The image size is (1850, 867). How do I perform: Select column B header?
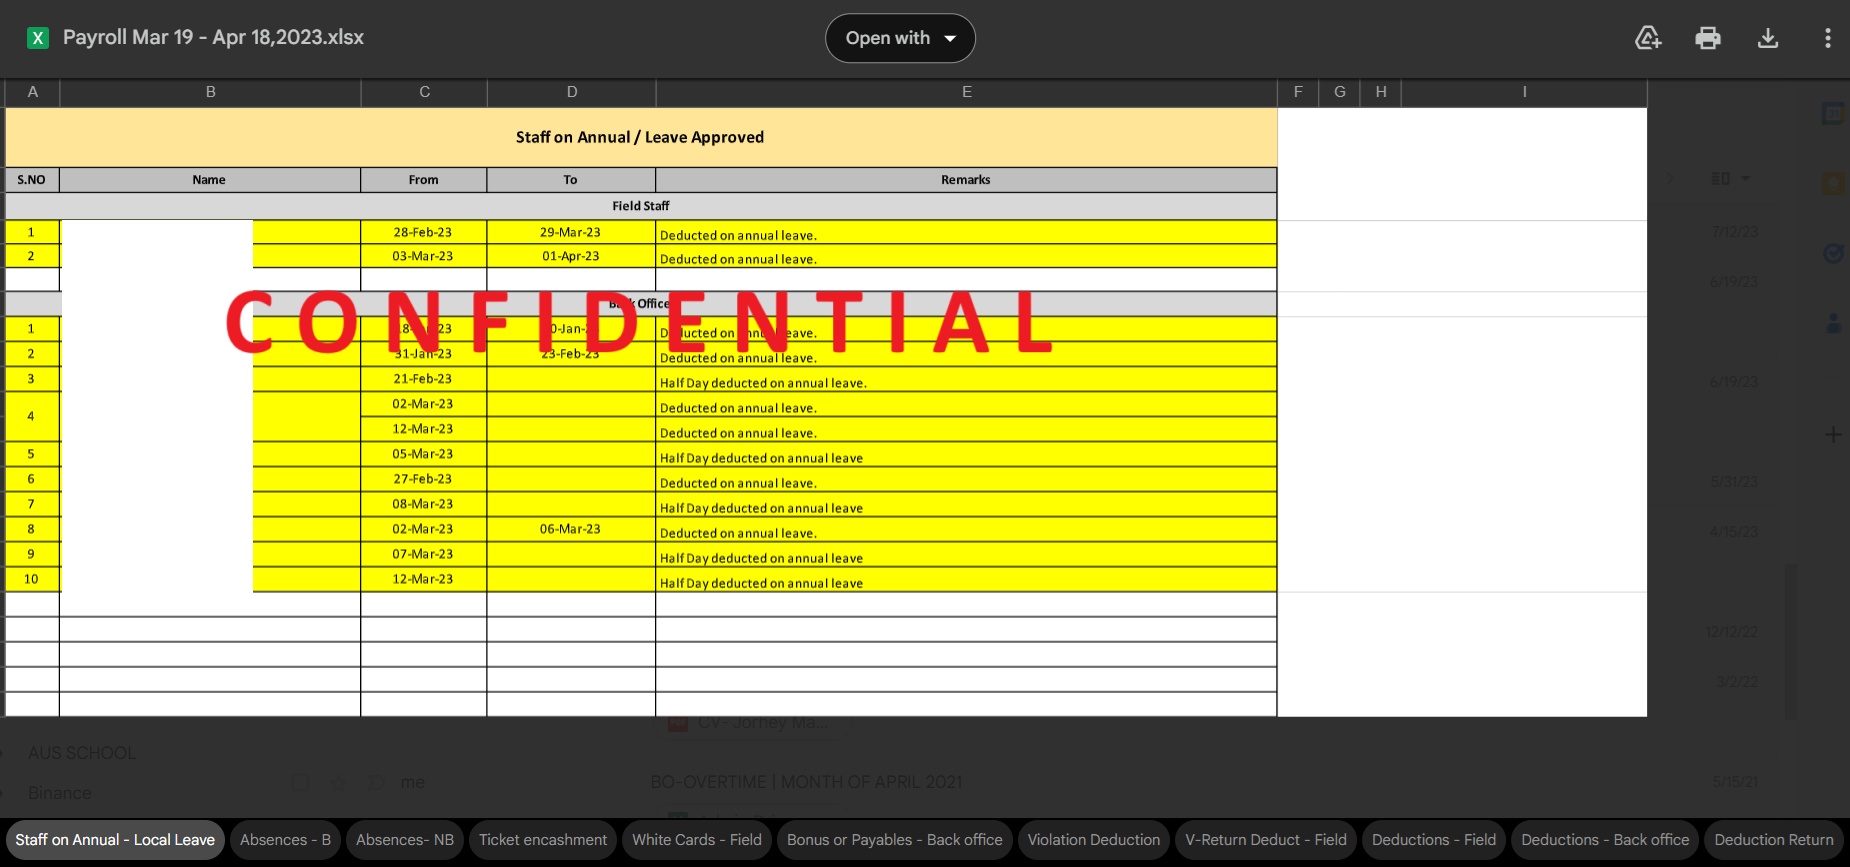click(x=211, y=92)
